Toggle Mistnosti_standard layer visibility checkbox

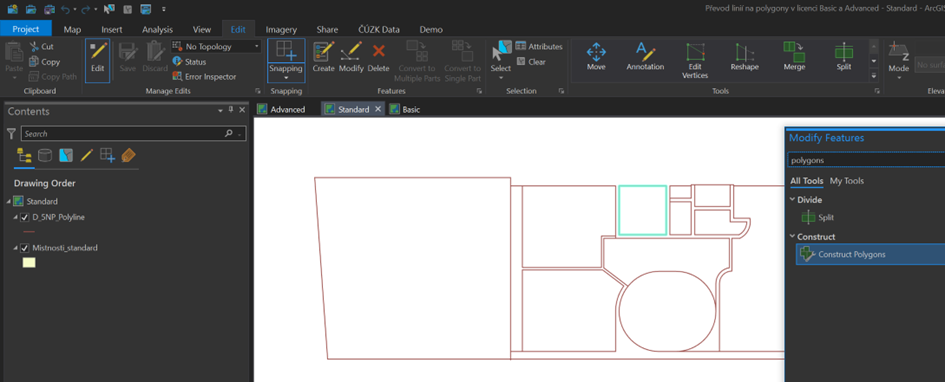25,248
